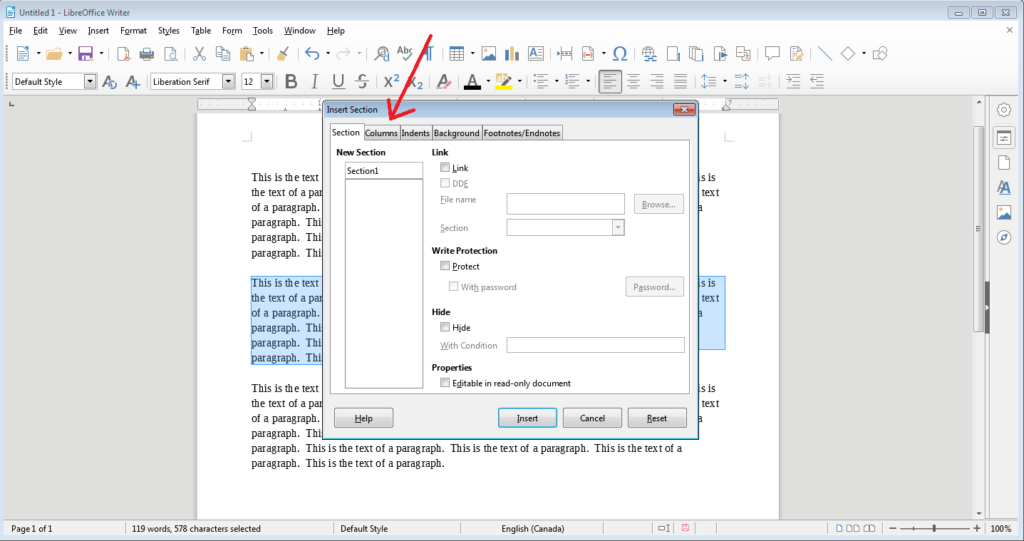This screenshot has height=541, width=1024.
Task: Click the Clone Formatting brush icon
Action: point(283,54)
